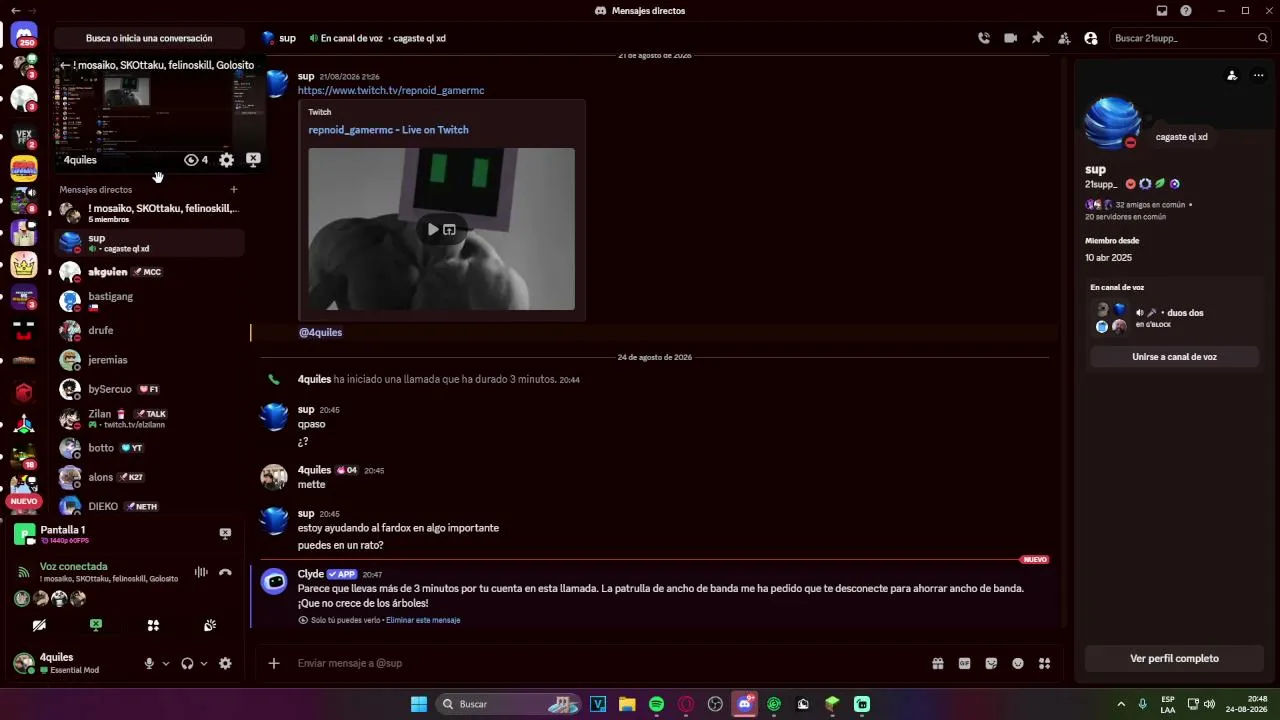The image size is (1280, 720).
Task: Open the sticker picker
Action: click(991, 663)
